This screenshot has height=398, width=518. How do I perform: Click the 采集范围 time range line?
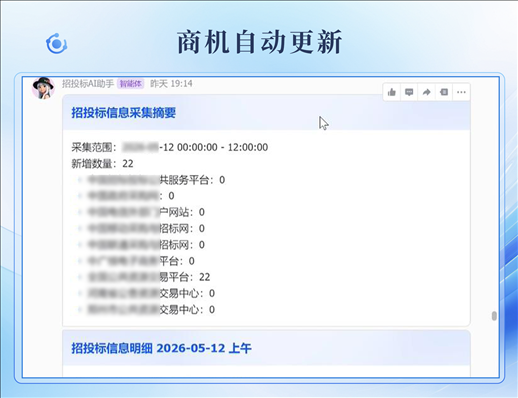coord(170,147)
